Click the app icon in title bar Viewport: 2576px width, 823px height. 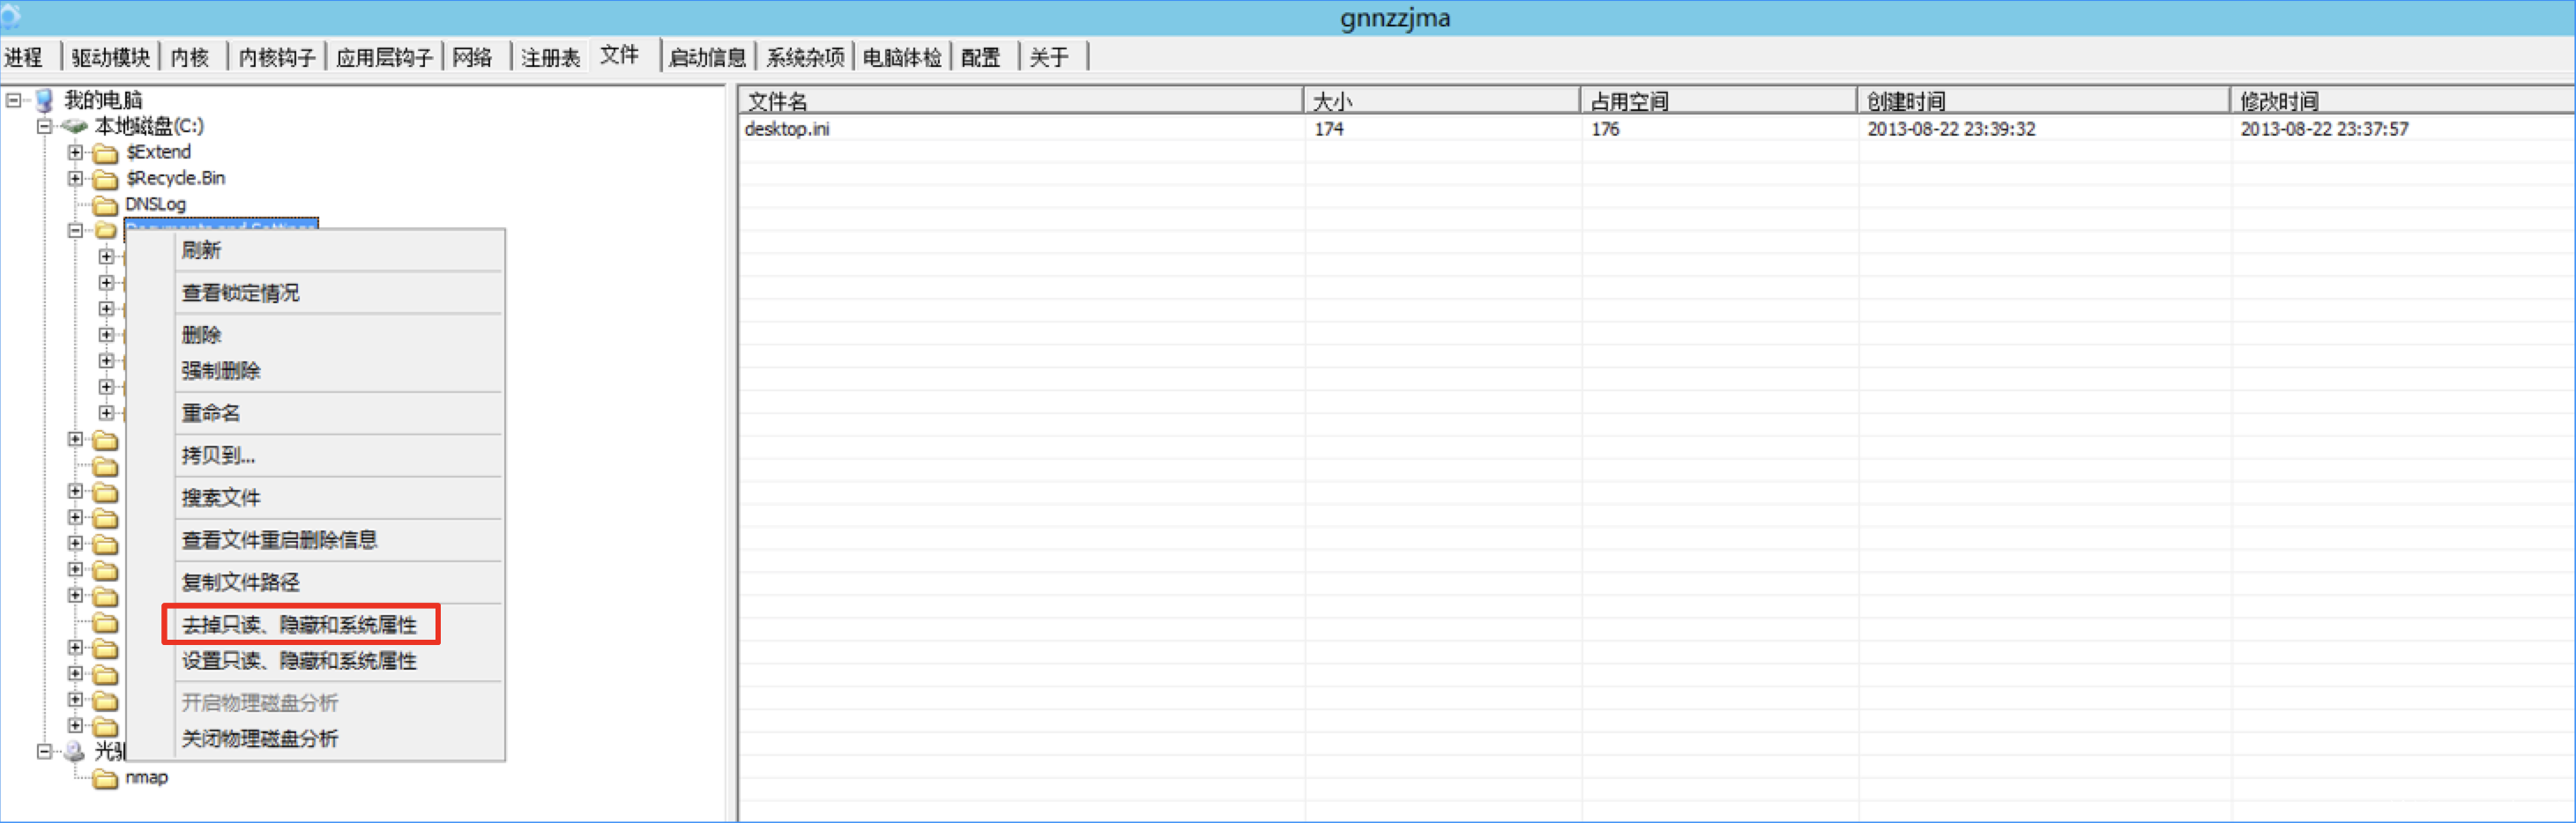[11, 16]
